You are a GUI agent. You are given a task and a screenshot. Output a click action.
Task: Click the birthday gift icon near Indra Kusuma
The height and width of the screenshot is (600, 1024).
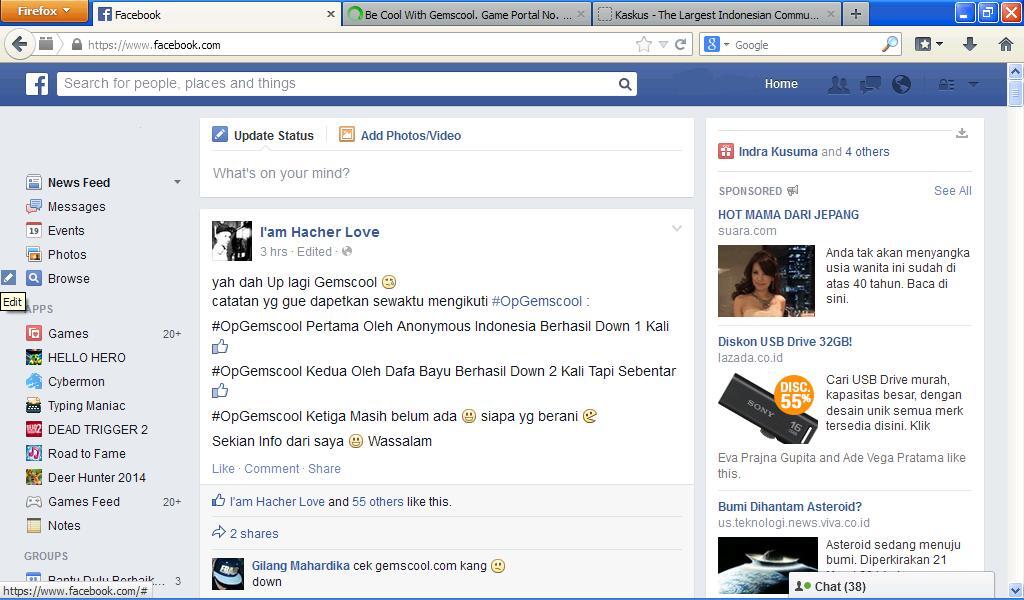click(726, 151)
